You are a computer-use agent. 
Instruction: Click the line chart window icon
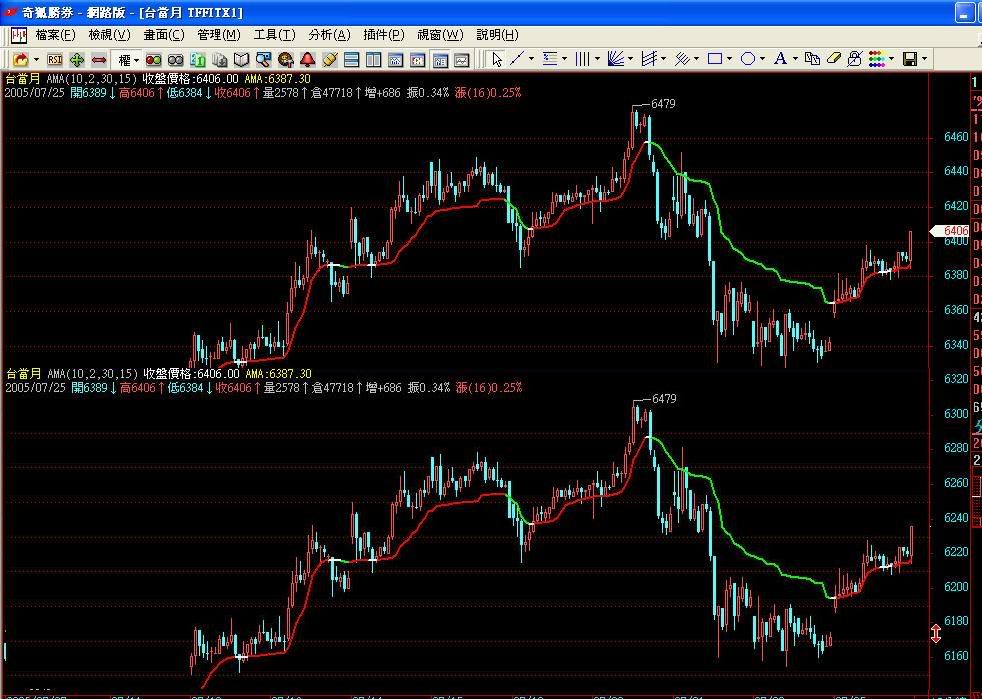click(x=462, y=60)
